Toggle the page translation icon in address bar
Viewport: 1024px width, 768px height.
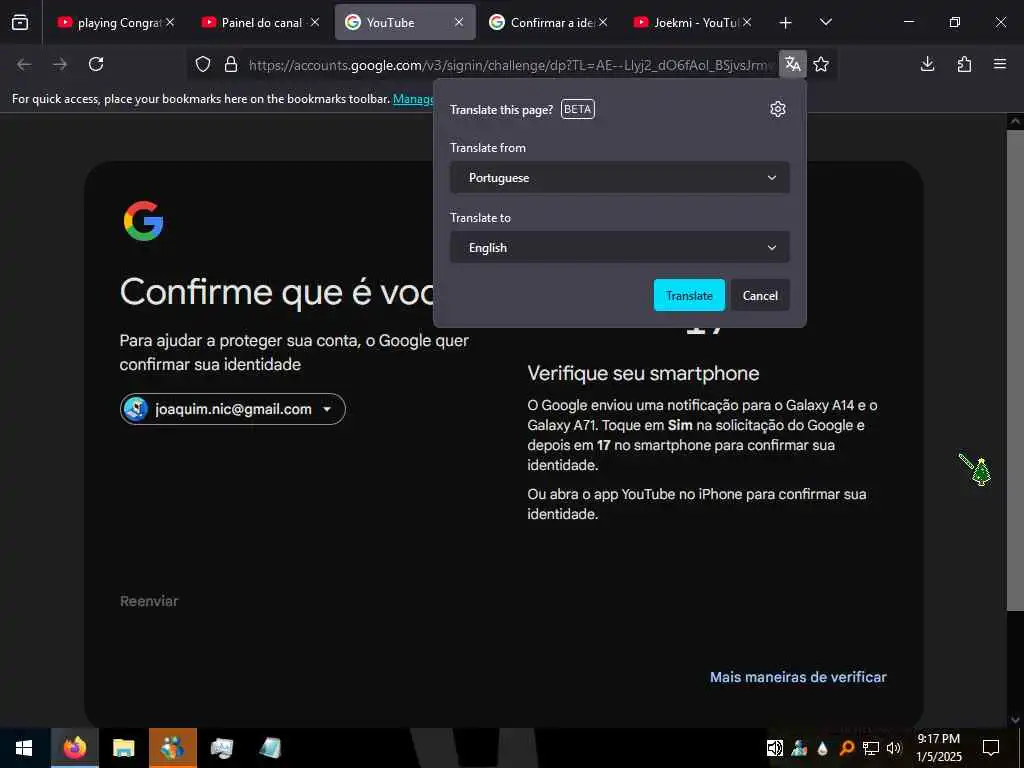pyautogui.click(x=793, y=64)
